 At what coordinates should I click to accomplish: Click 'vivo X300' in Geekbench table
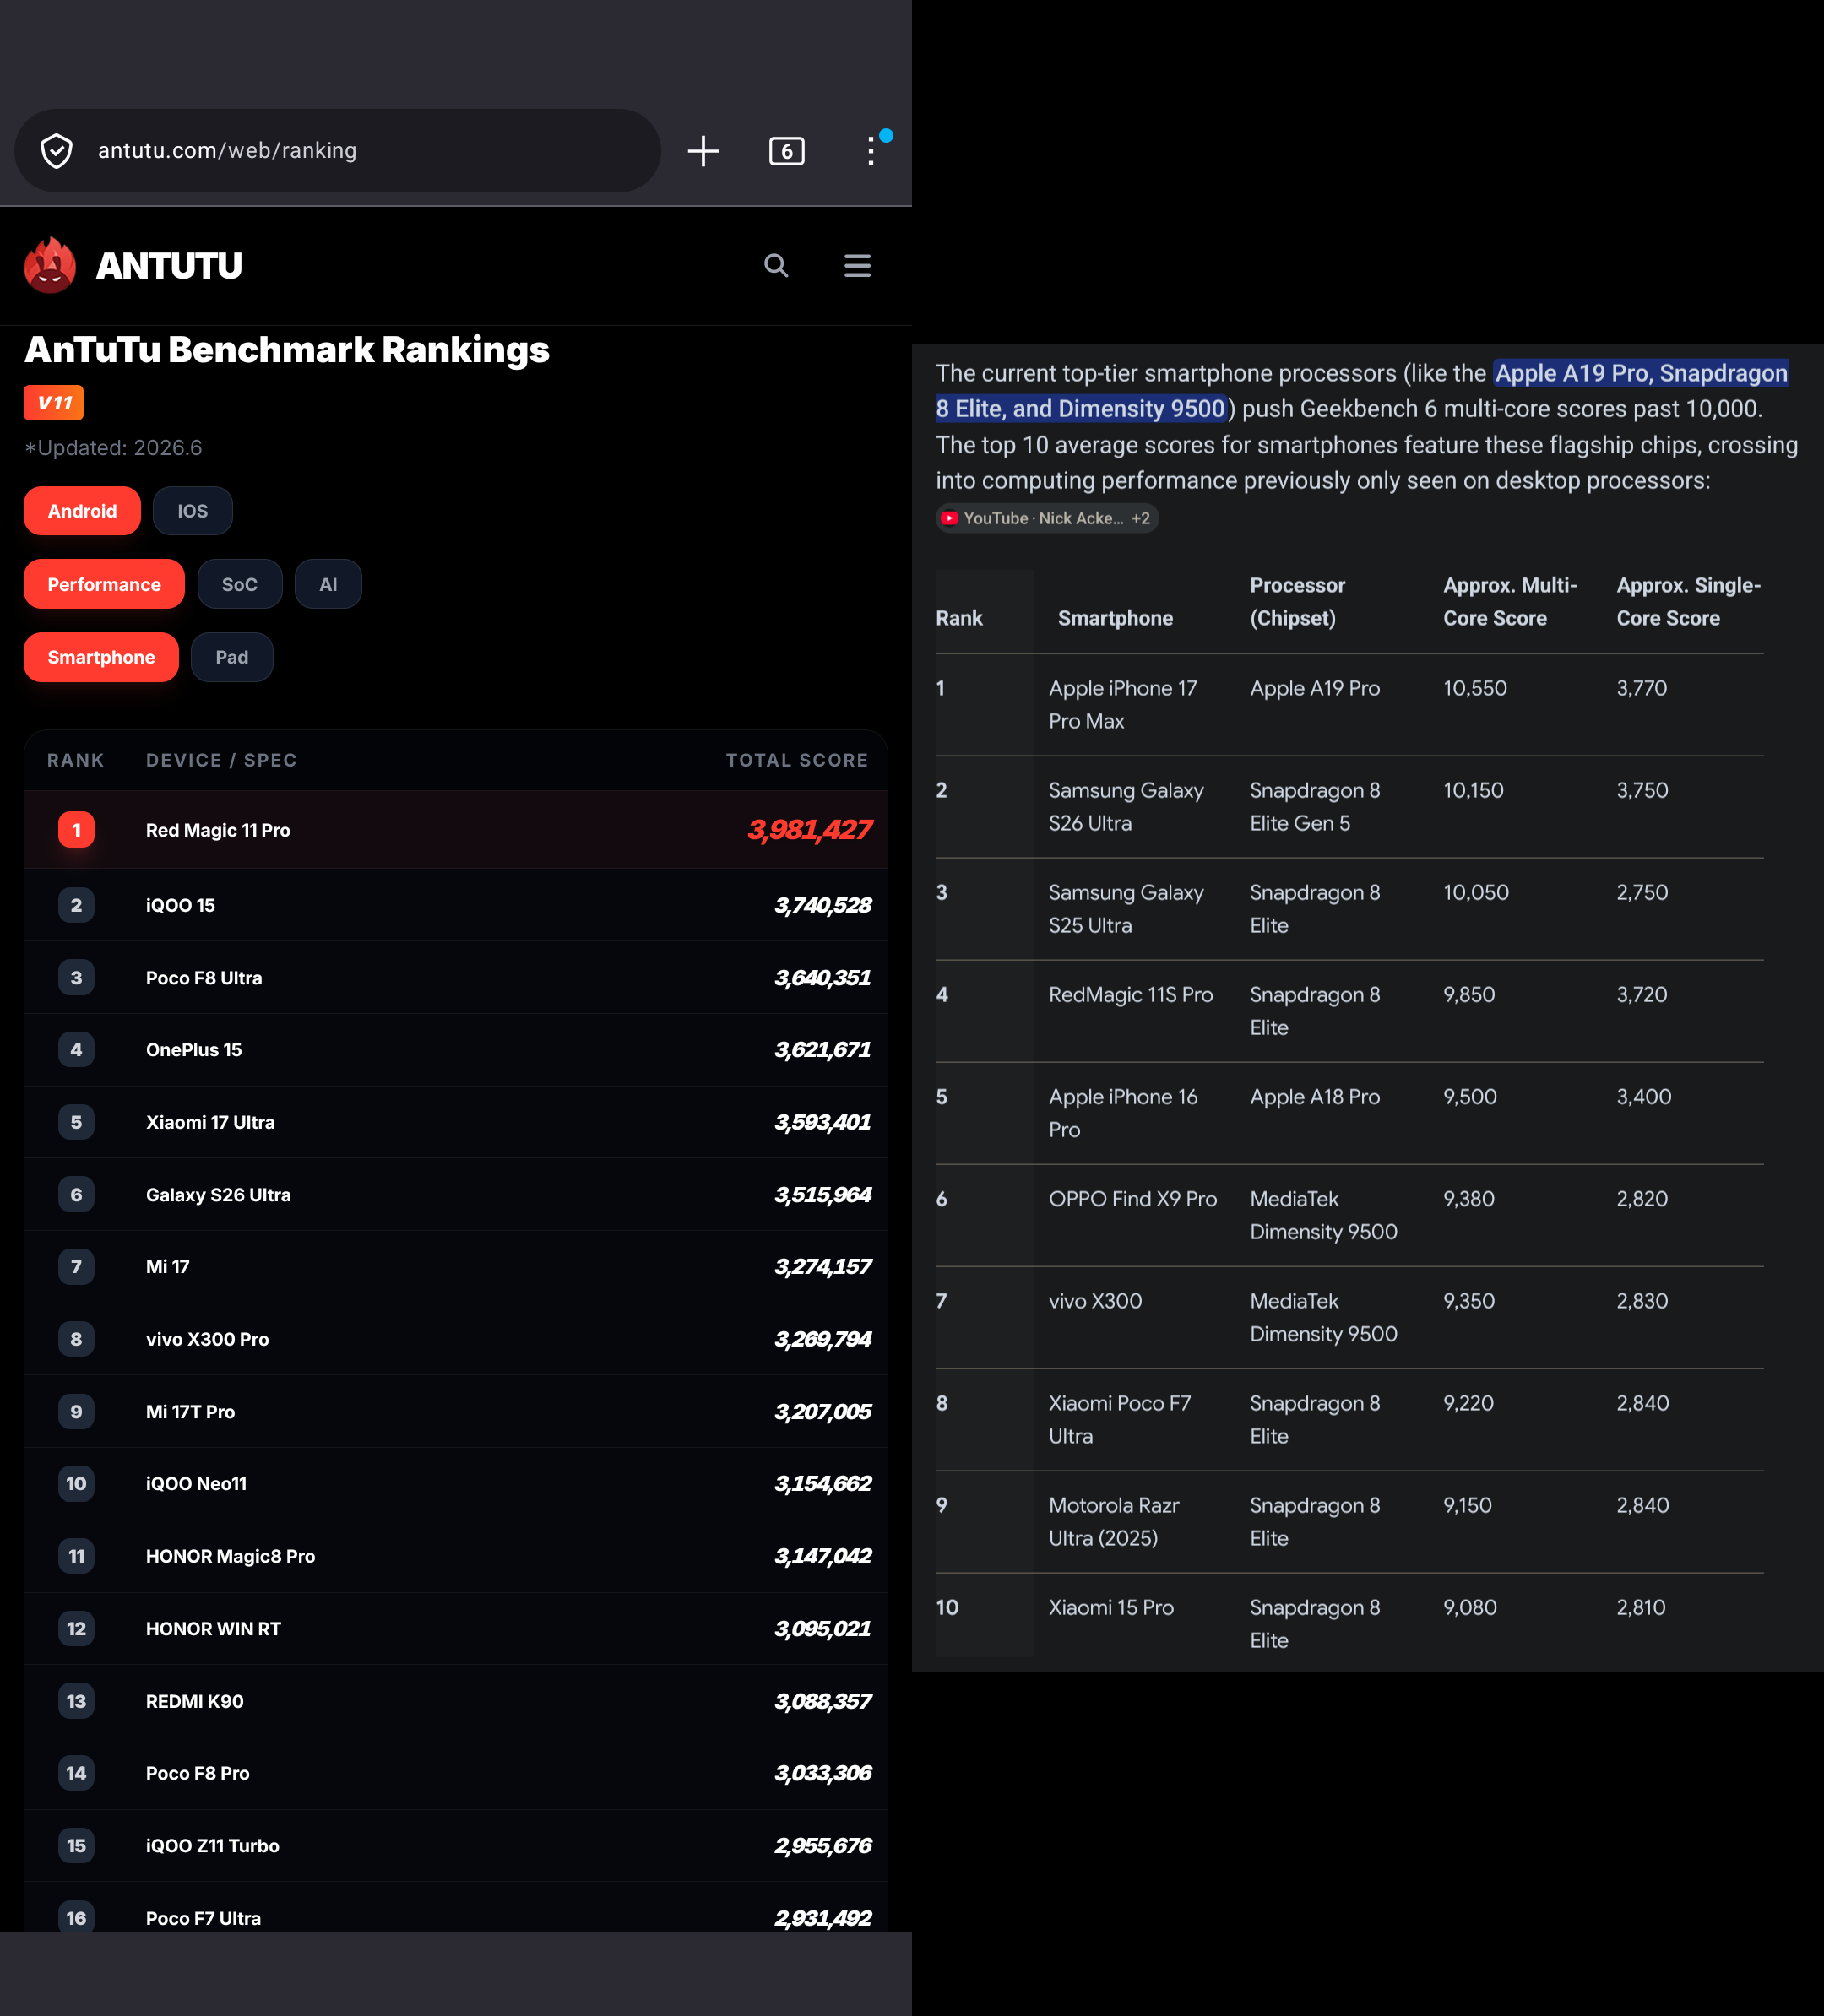click(x=1095, y=1301)
